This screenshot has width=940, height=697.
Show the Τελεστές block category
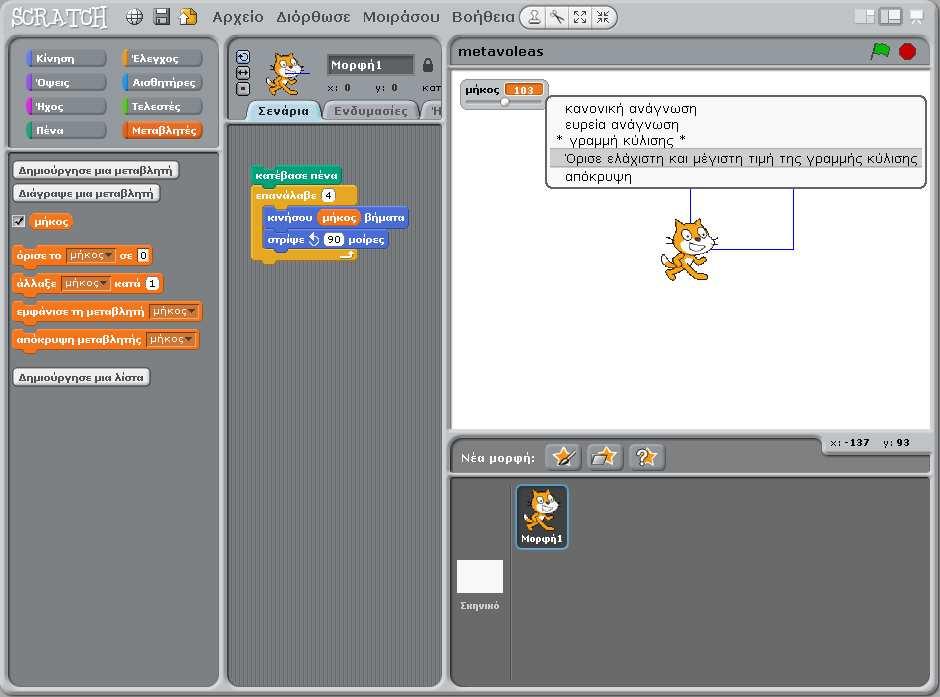click(162, 107)
